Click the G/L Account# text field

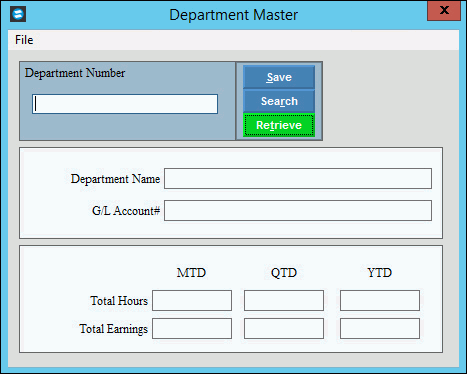pos(298,211)
